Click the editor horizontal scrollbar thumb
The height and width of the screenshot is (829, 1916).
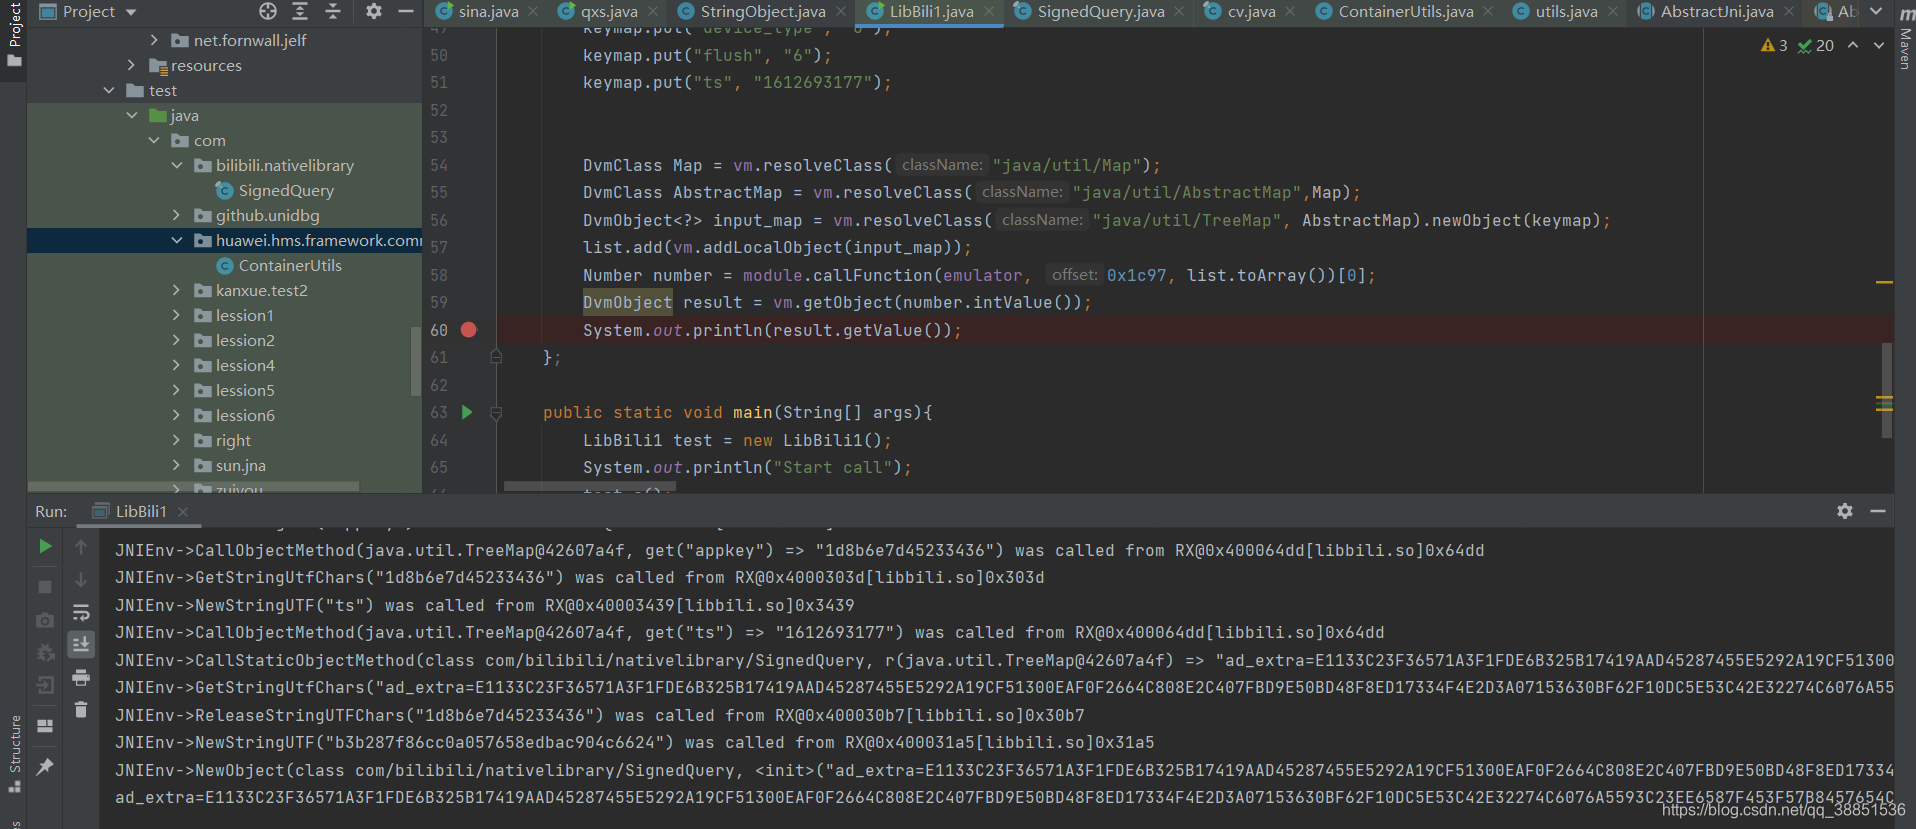(590, 487)
